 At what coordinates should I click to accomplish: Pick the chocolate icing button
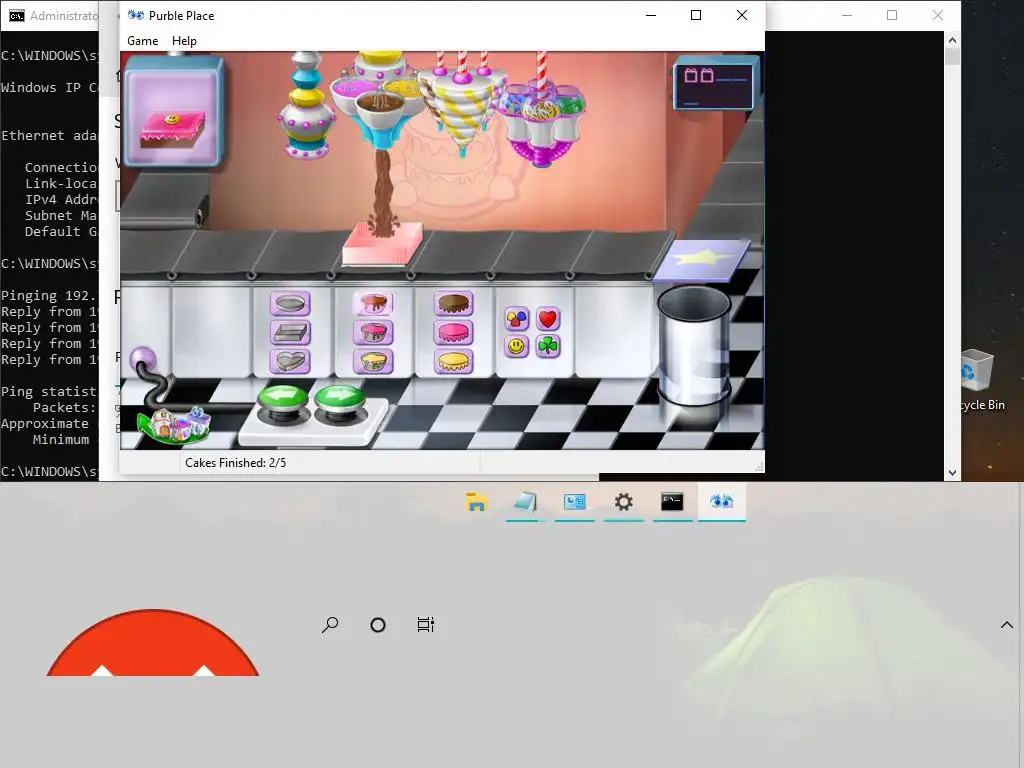[x=453, y=304]
